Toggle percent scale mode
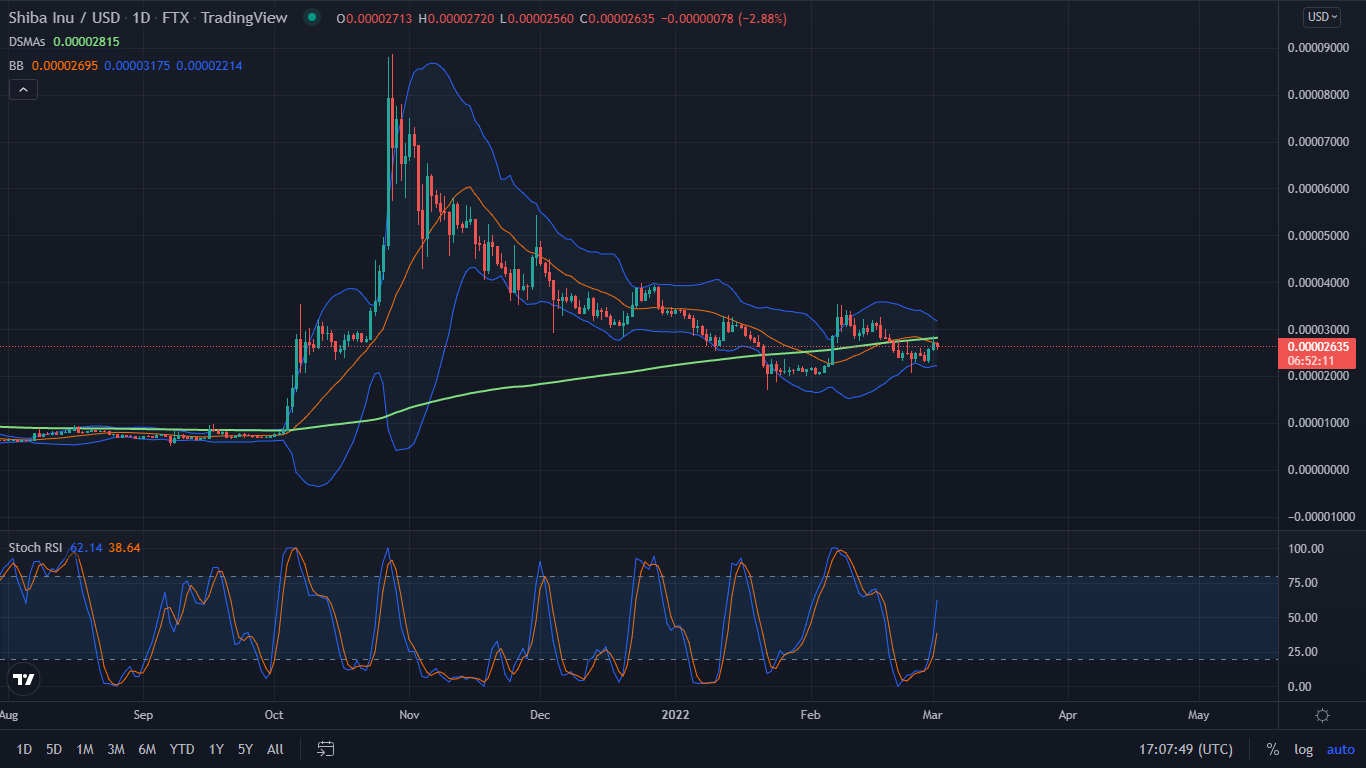 [x=1272, y=749]
